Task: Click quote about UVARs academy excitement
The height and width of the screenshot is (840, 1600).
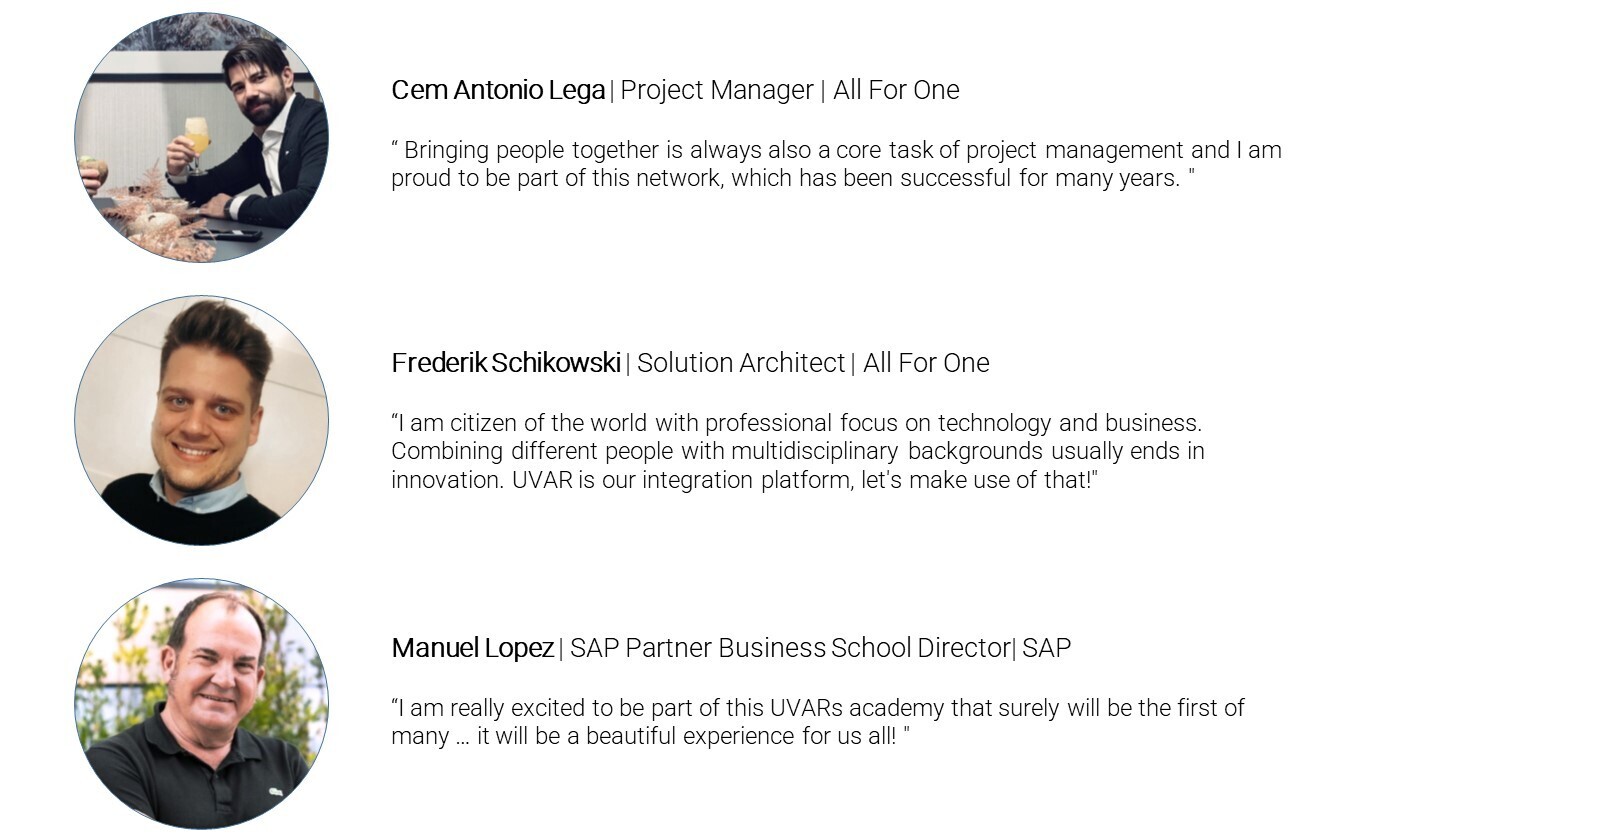Action: tap(818, 722)
